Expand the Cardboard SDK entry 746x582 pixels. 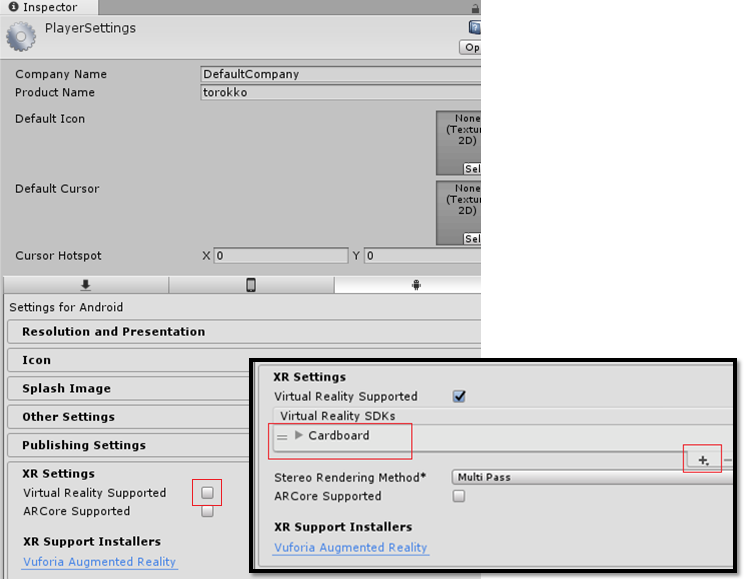299,436
